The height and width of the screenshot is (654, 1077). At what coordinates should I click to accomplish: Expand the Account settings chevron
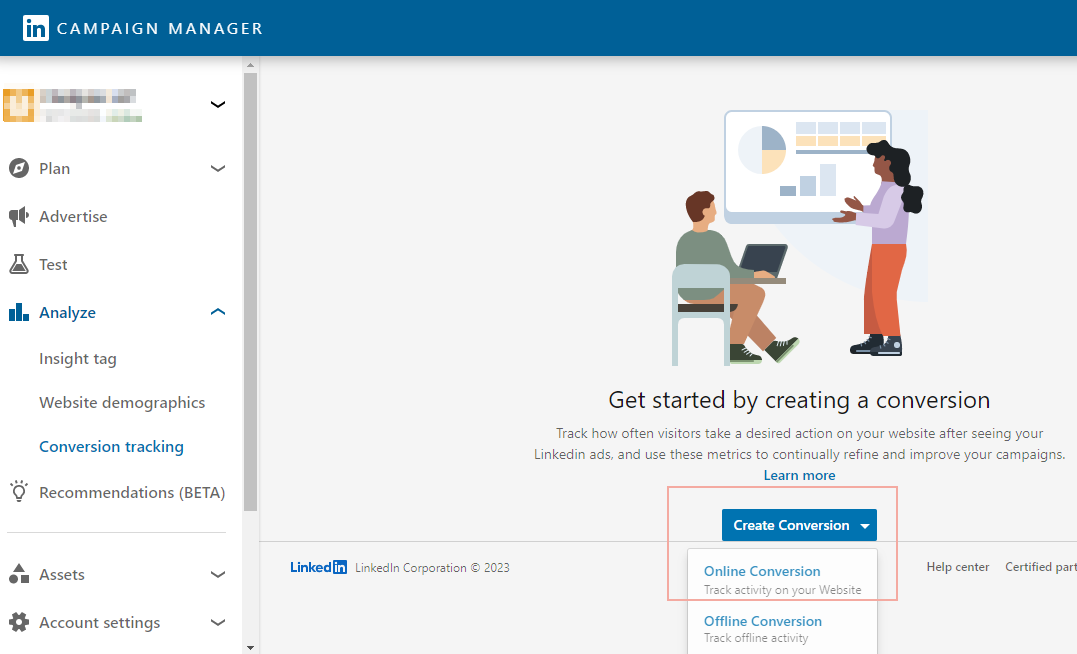pyautogui.click(x=218, y=622)
